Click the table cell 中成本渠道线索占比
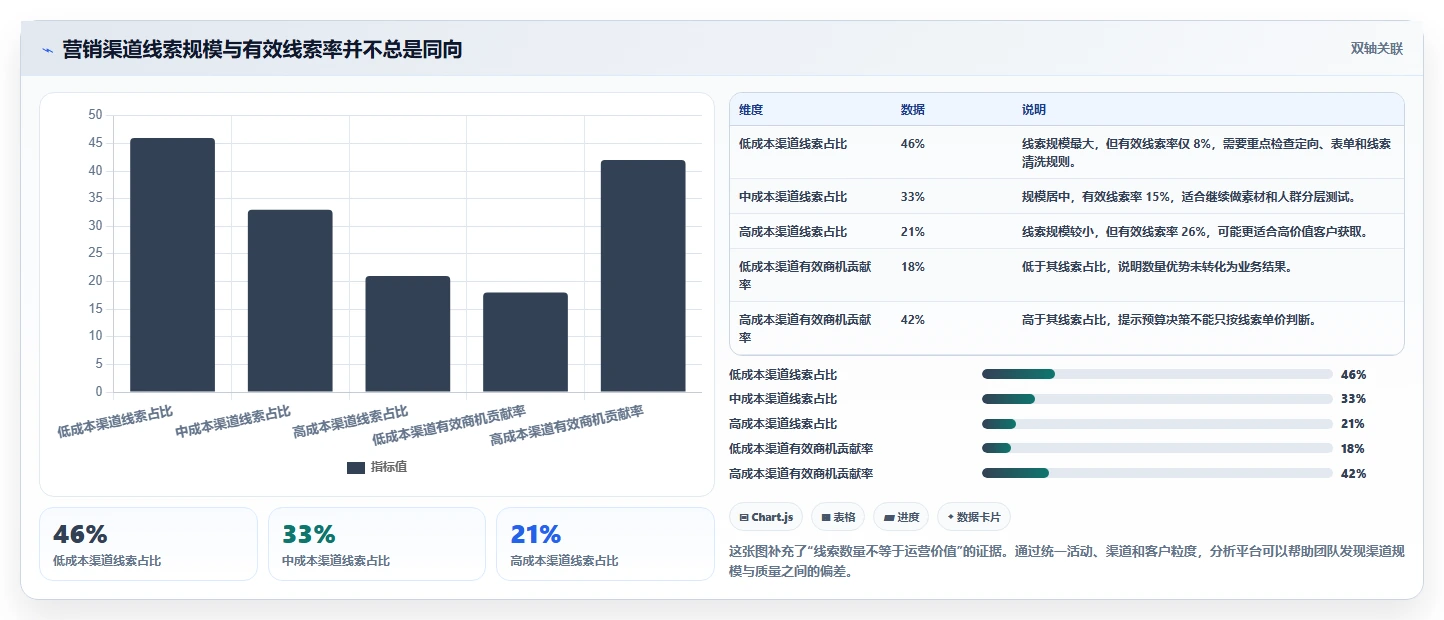 coord(793,196)
